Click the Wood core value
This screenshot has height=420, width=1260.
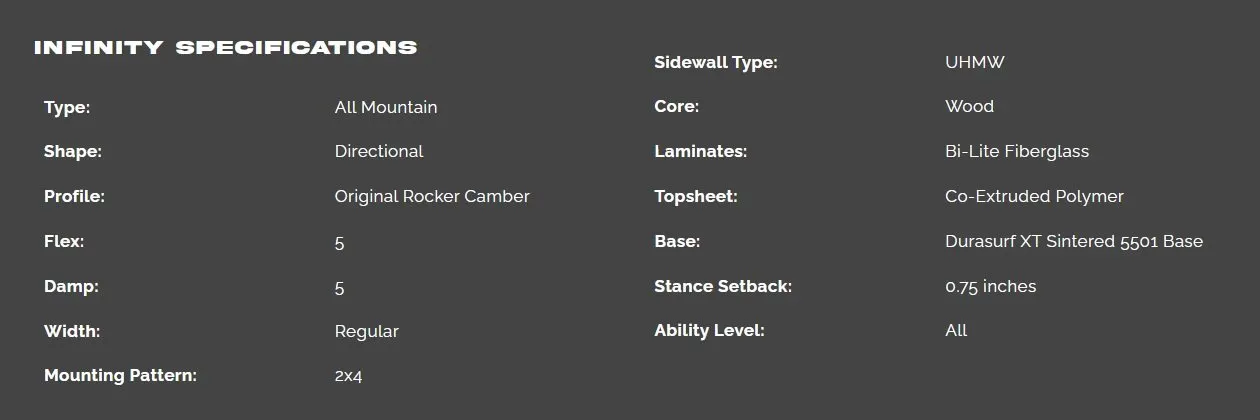pos(969,107)
